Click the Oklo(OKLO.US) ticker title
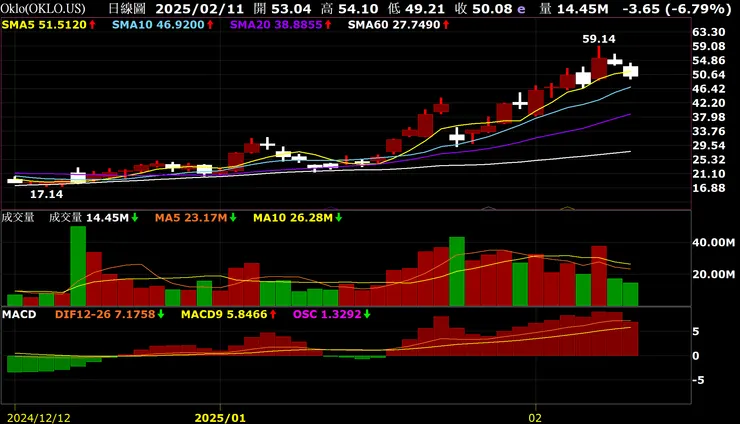Viewport: 740px width, 424px height. (x=43, y=8)
